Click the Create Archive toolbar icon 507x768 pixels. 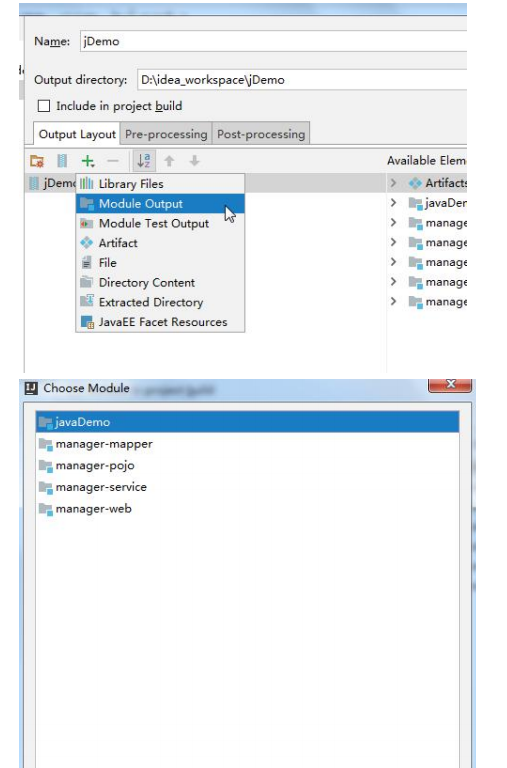pyautogui.click(x=62, y=161)
